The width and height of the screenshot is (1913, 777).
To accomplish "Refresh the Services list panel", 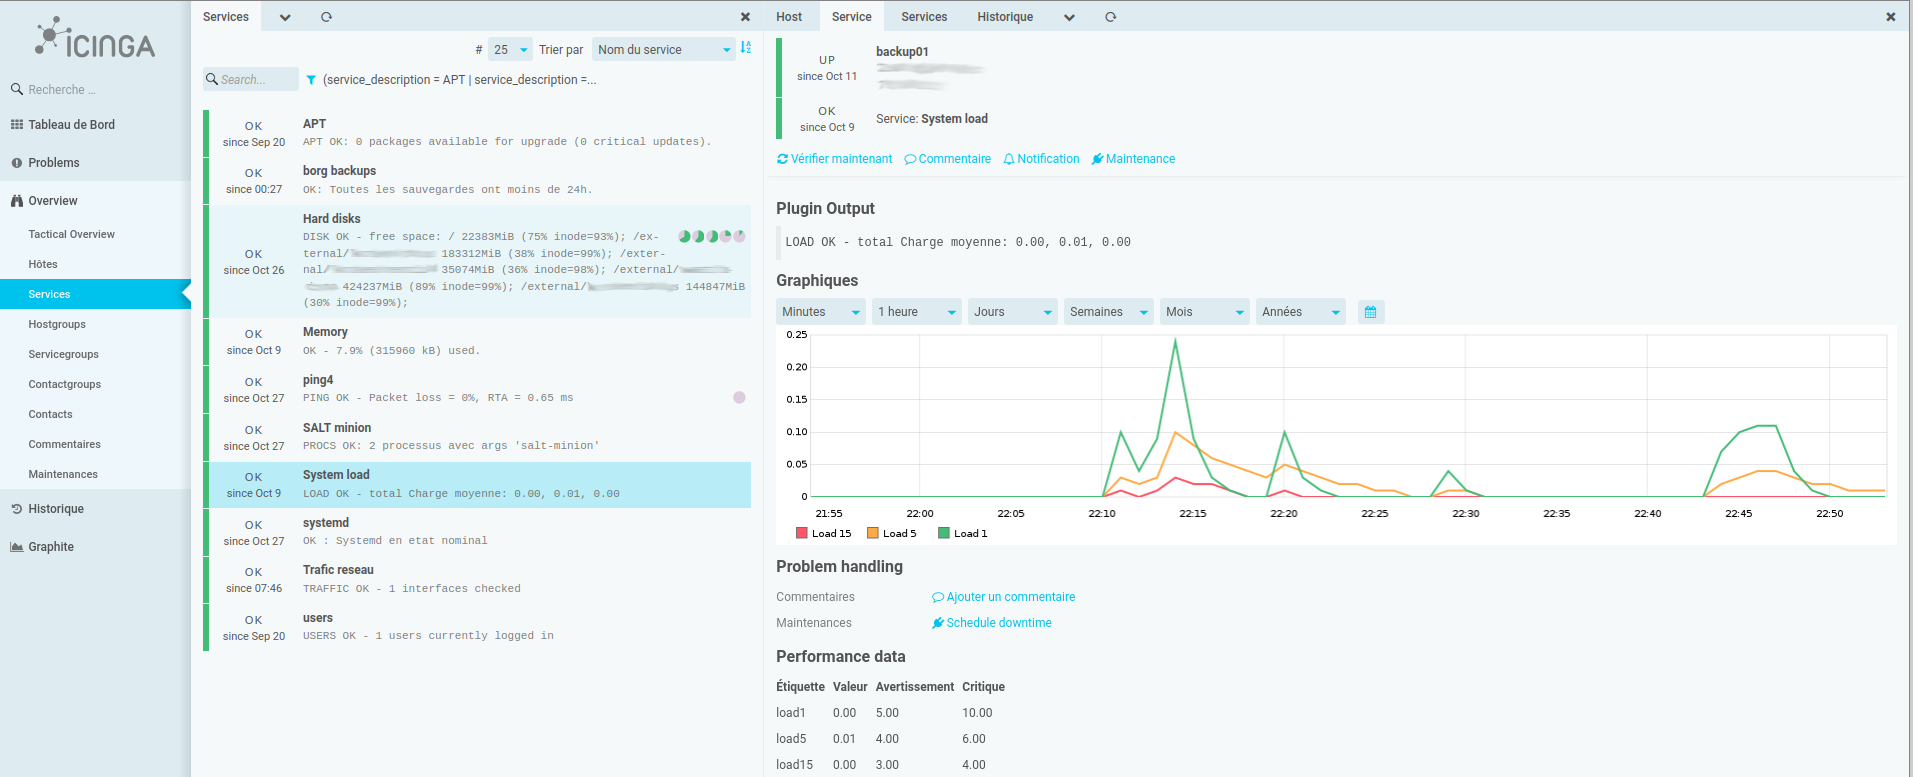I will [326, 17].
